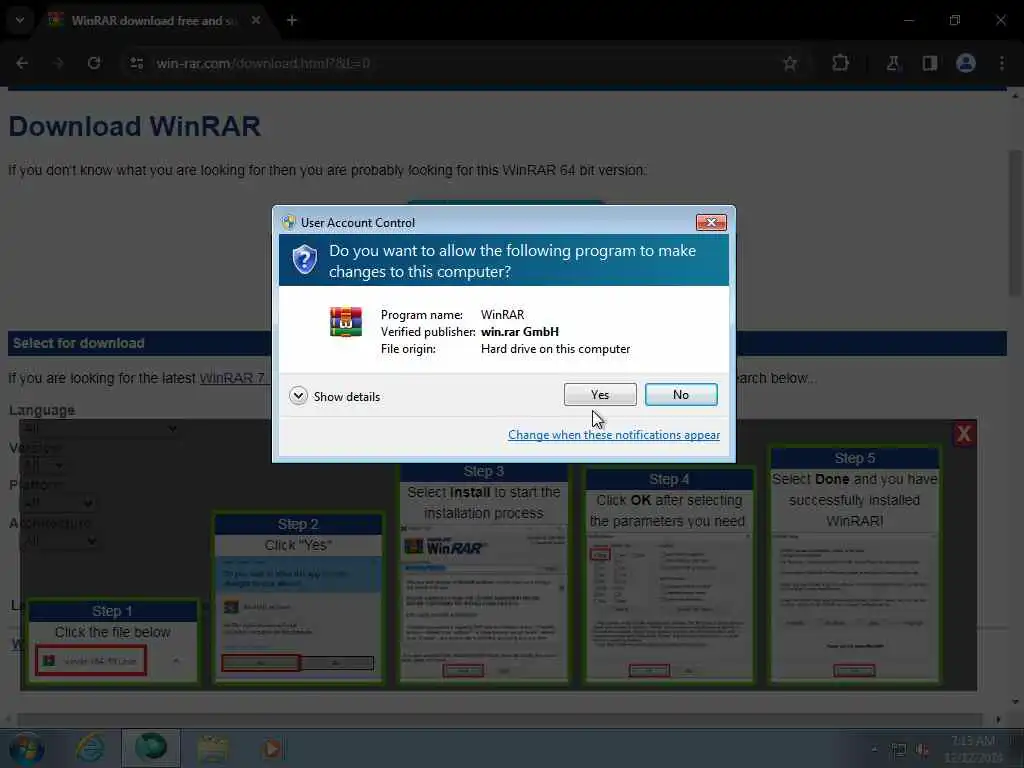Select the WinRAR download browser tab
This screenshot has height=768, width=1024.
(155, 21)
